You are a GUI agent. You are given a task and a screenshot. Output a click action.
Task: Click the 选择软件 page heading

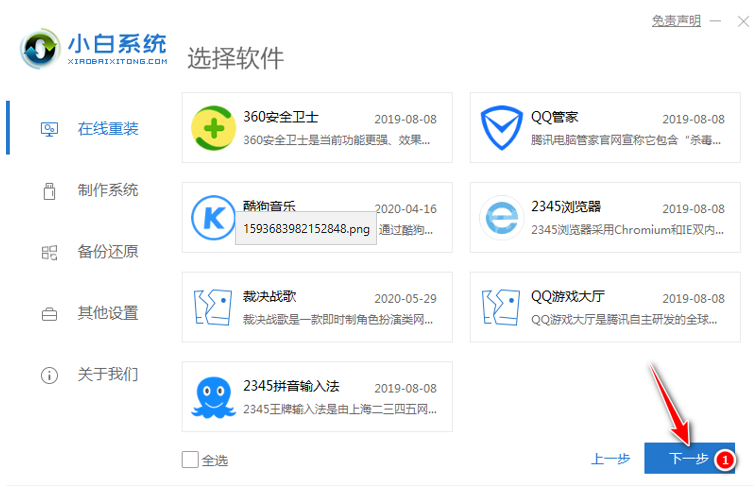235,59
